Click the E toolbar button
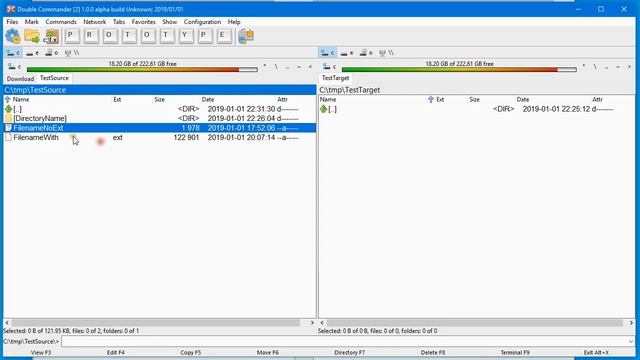Image resolution: width=640 pixels, height=360 pixels. pyautogui.click(x=223, y=36)
